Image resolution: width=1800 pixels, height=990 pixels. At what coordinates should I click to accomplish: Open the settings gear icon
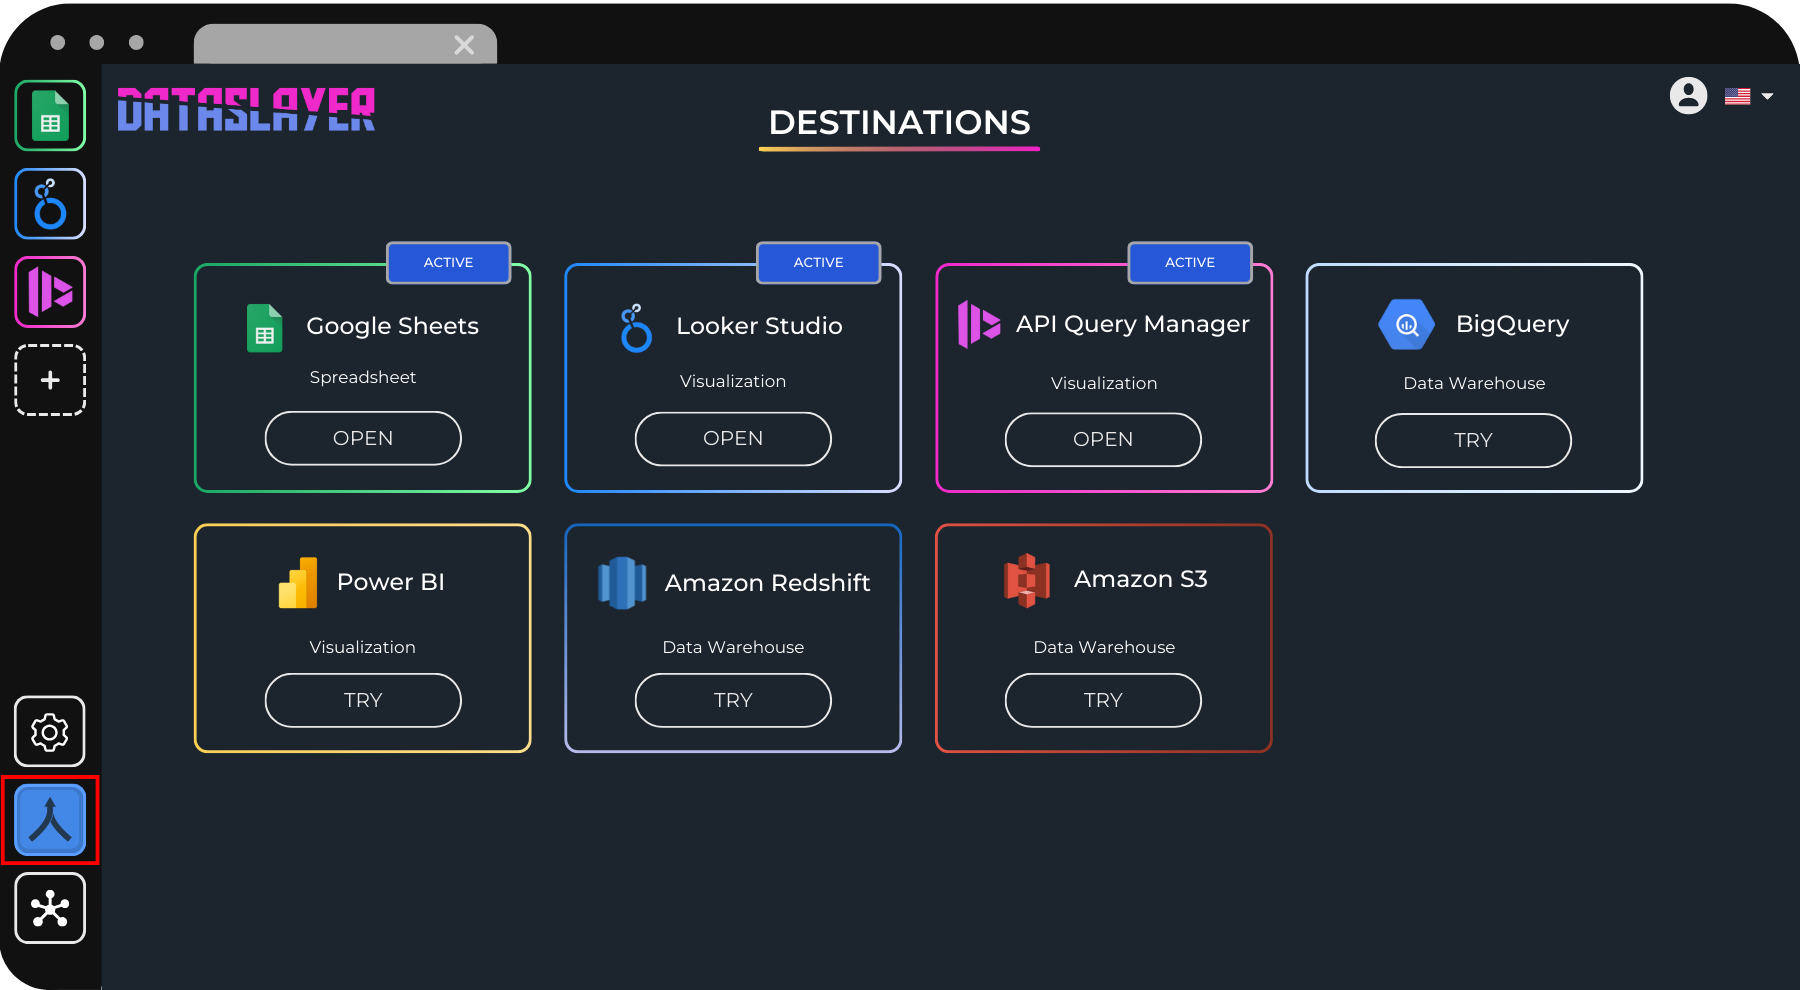(49, 731)
